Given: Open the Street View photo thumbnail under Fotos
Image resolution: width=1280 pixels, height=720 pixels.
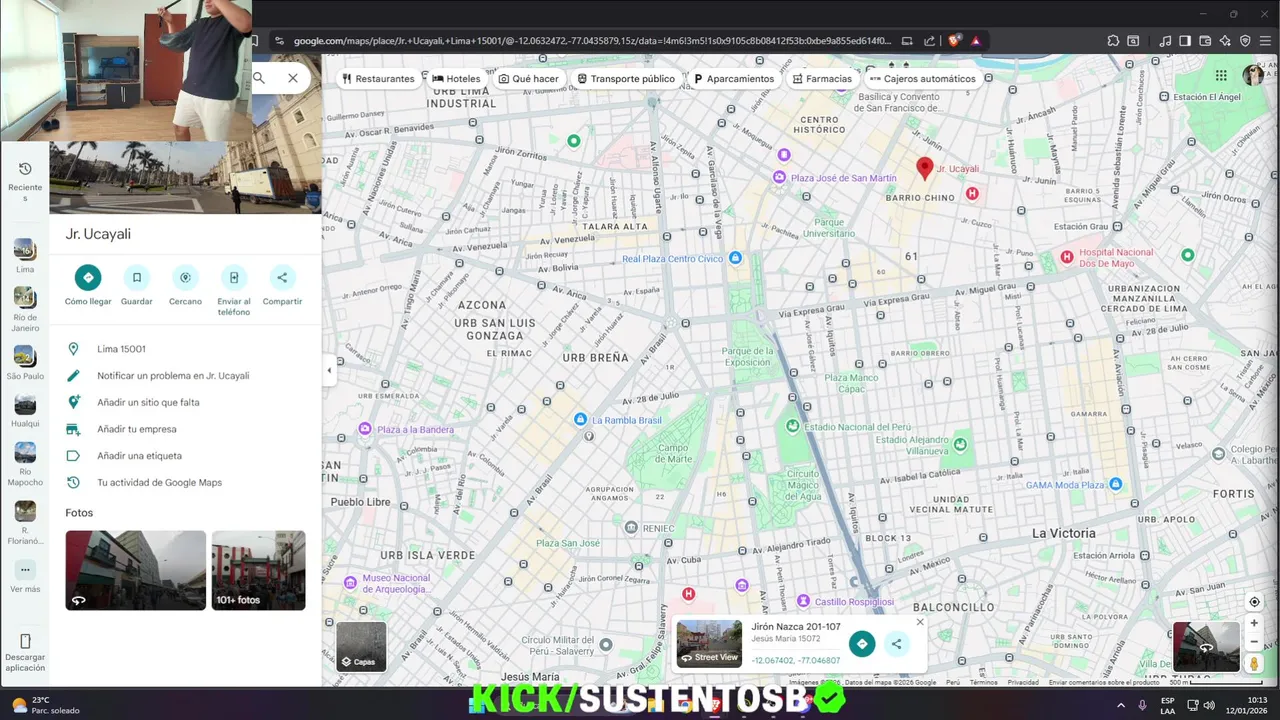Looking at the screenshot, I should click(x=136, y=570).
